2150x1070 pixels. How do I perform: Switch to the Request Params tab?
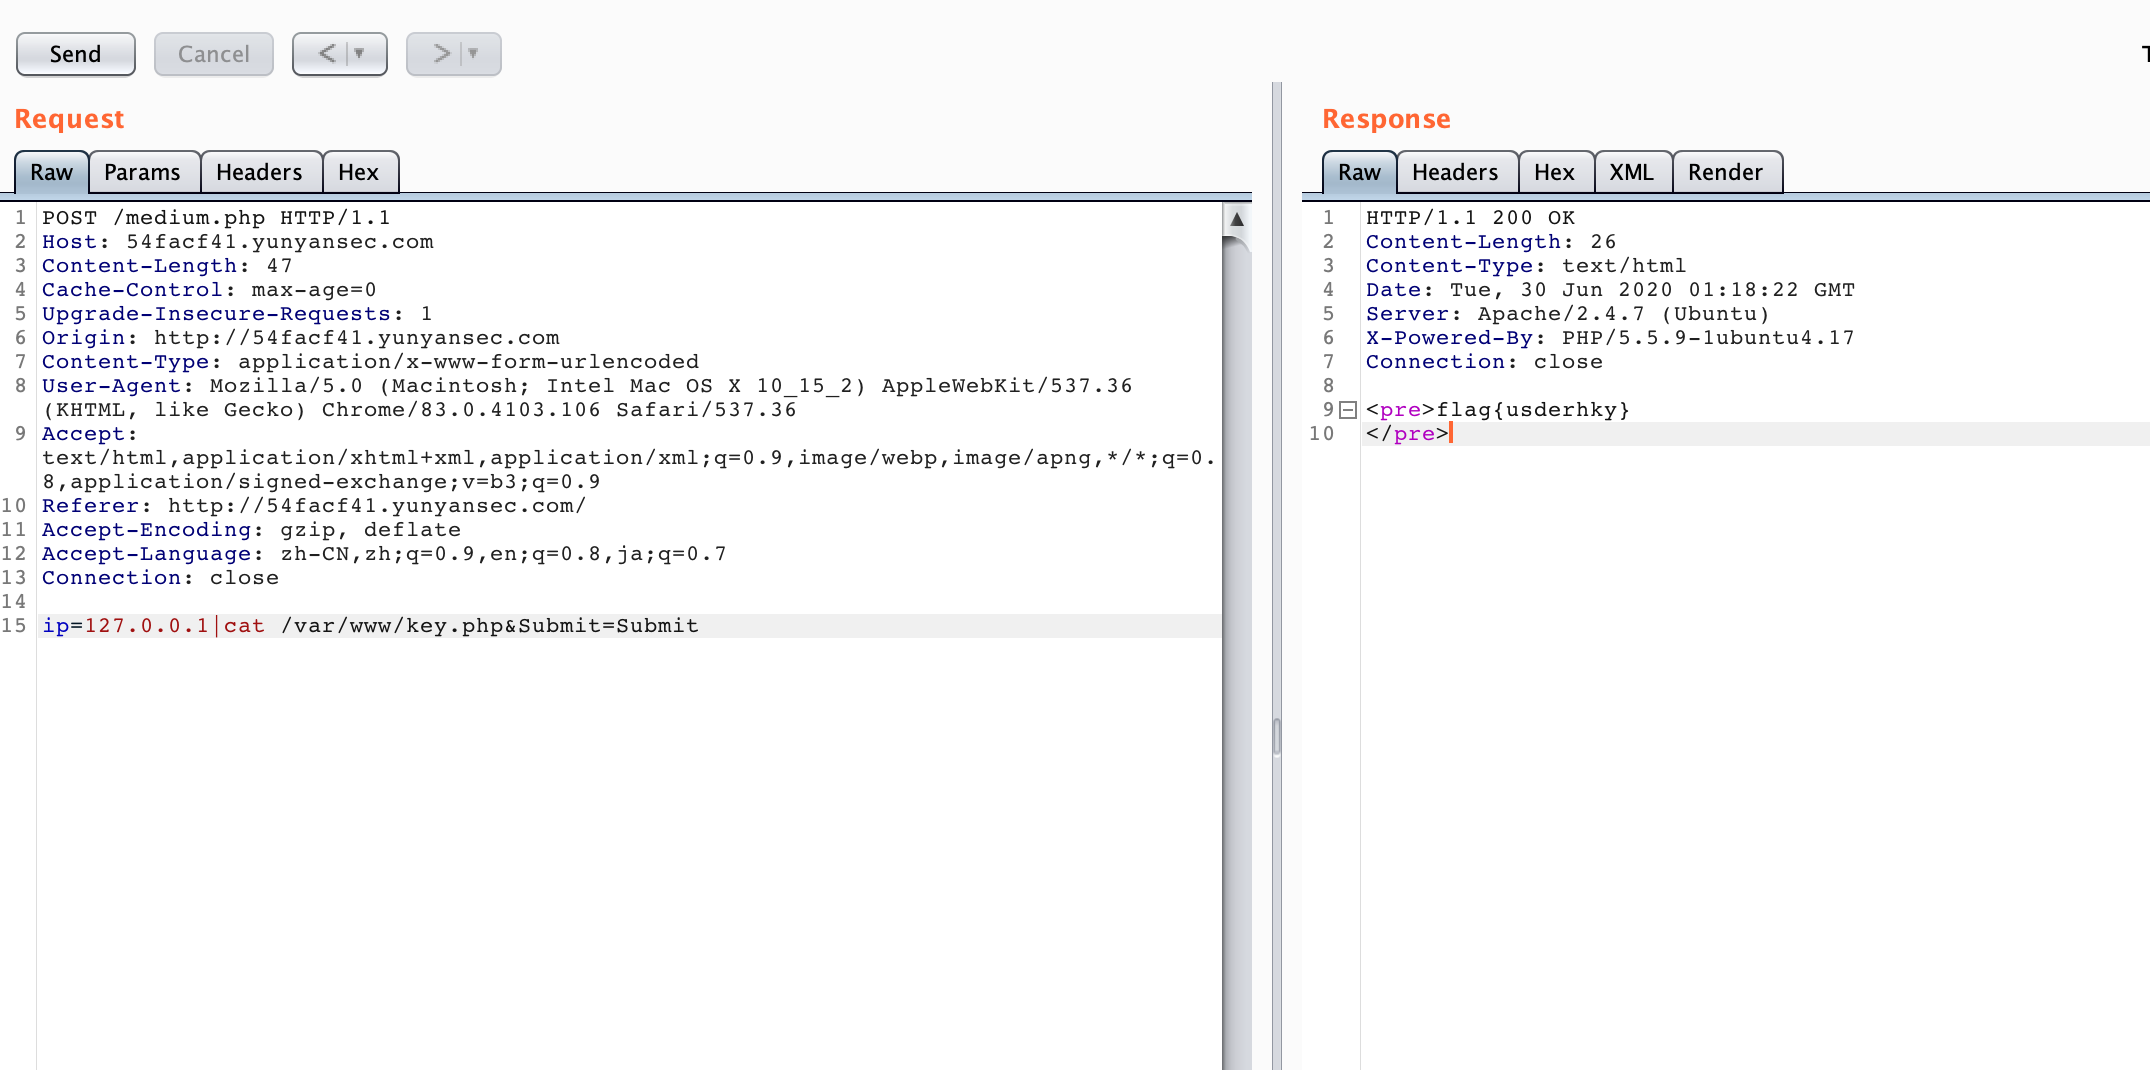coord(143,172)
